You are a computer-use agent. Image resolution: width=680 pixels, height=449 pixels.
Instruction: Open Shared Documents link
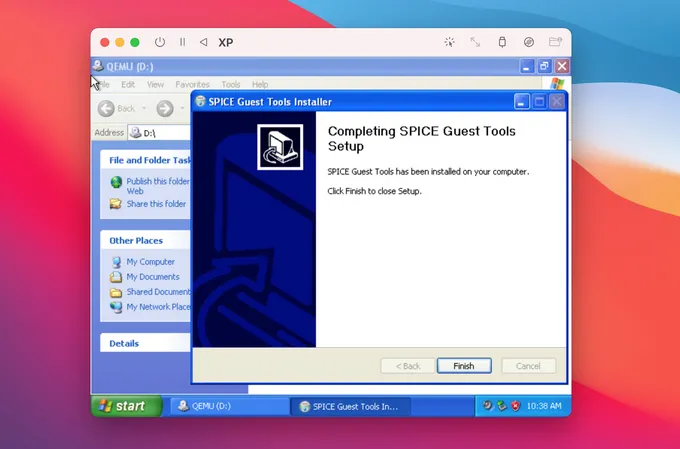pyautogui.click(x=158, y=292)
